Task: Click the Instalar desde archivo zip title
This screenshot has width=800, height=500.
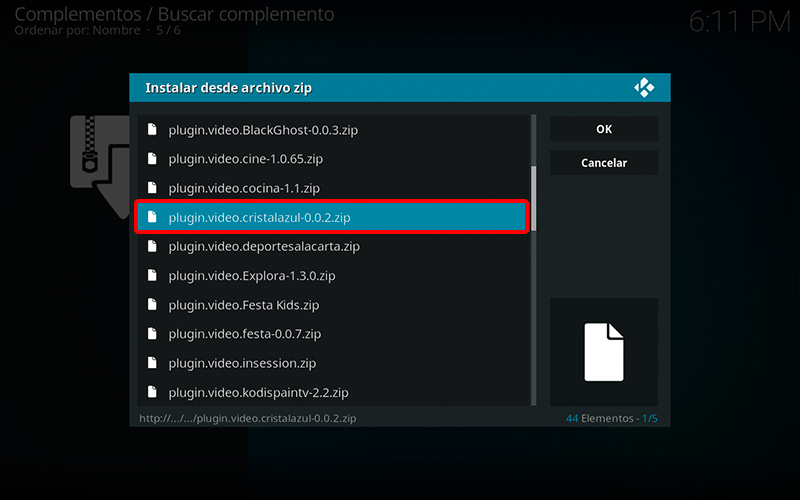Action: click(228, 88)
